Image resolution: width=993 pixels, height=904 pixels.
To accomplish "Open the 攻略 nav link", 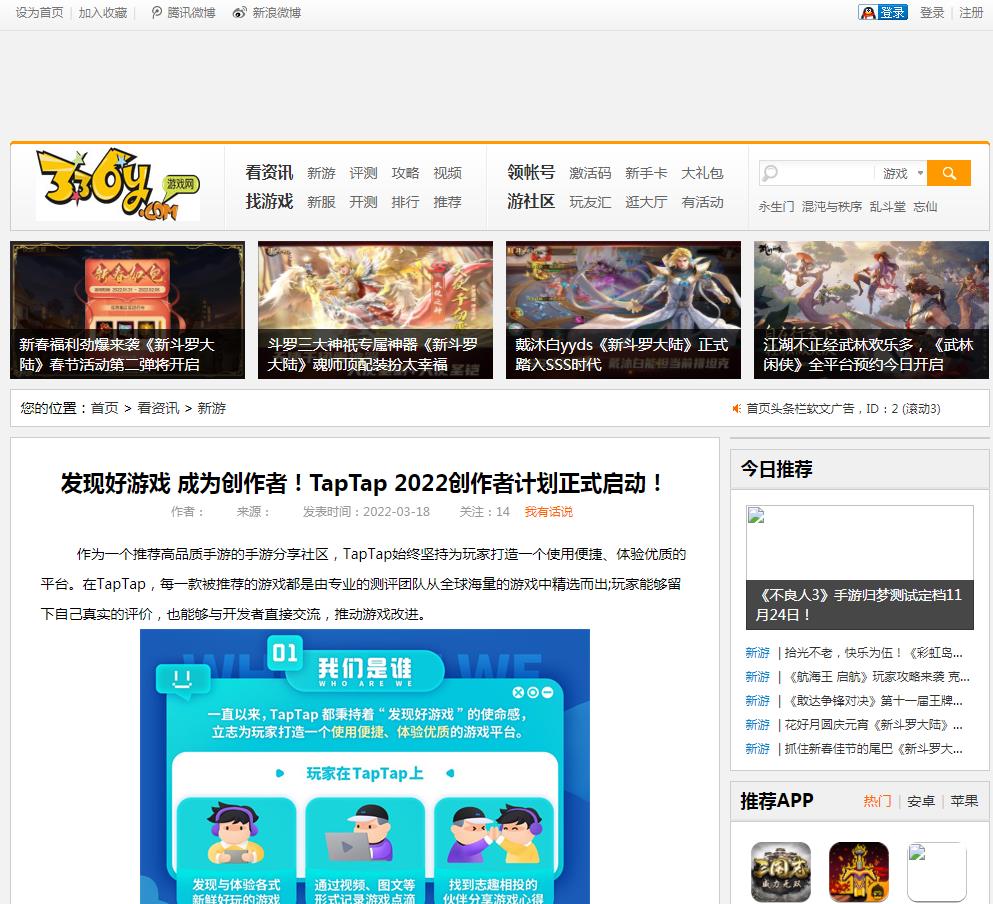I will click(x=405, y=173).
